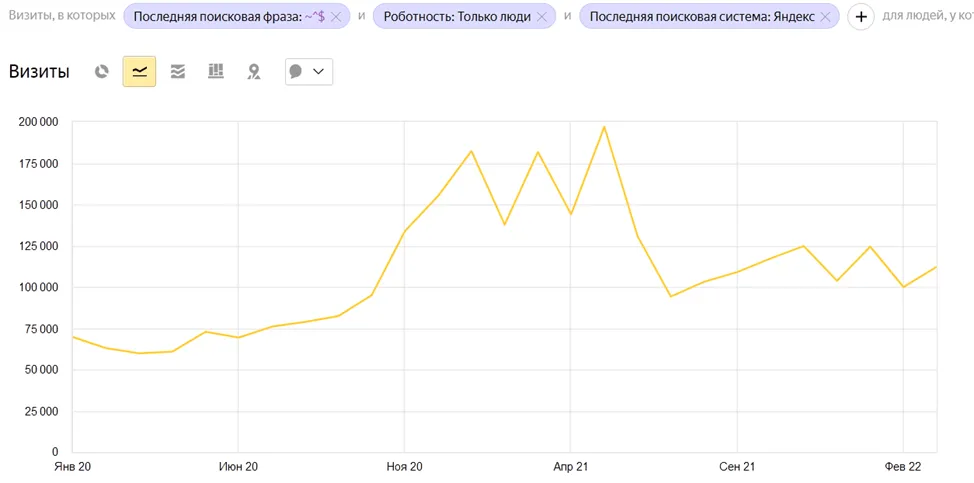Add a new visit filter condition
Viewport: 974px width, 483px height.
pyautogui.click(x=861, y=17)
